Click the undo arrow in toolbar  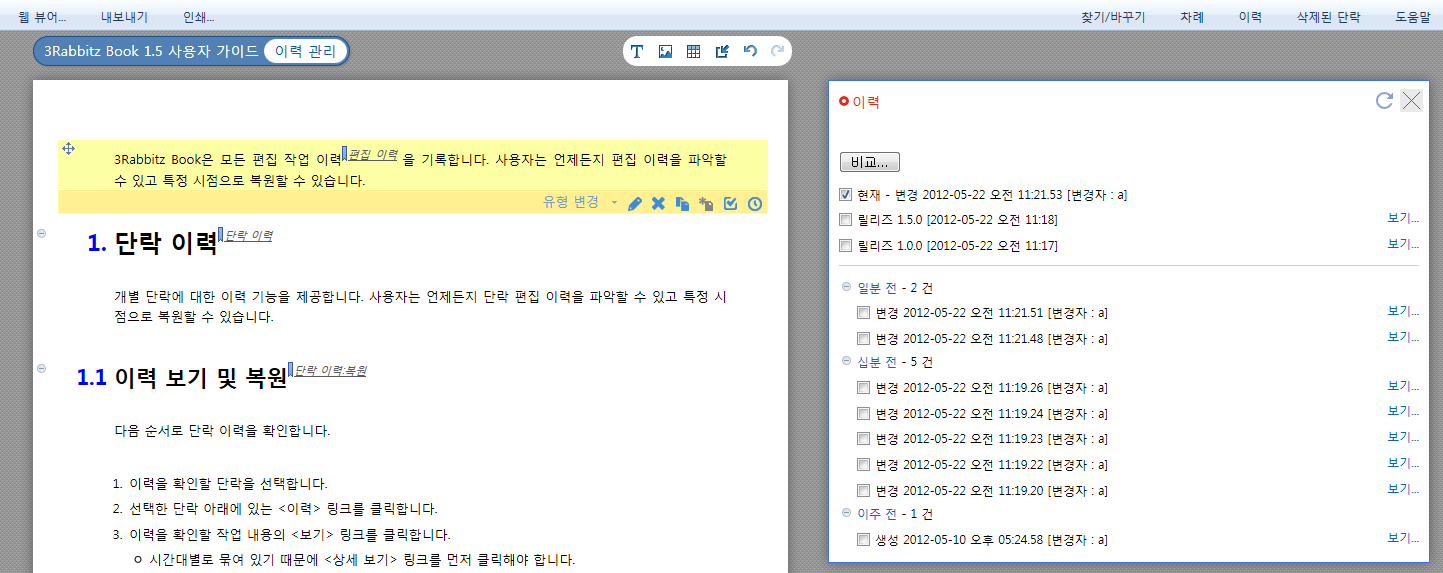coord(750,51)
